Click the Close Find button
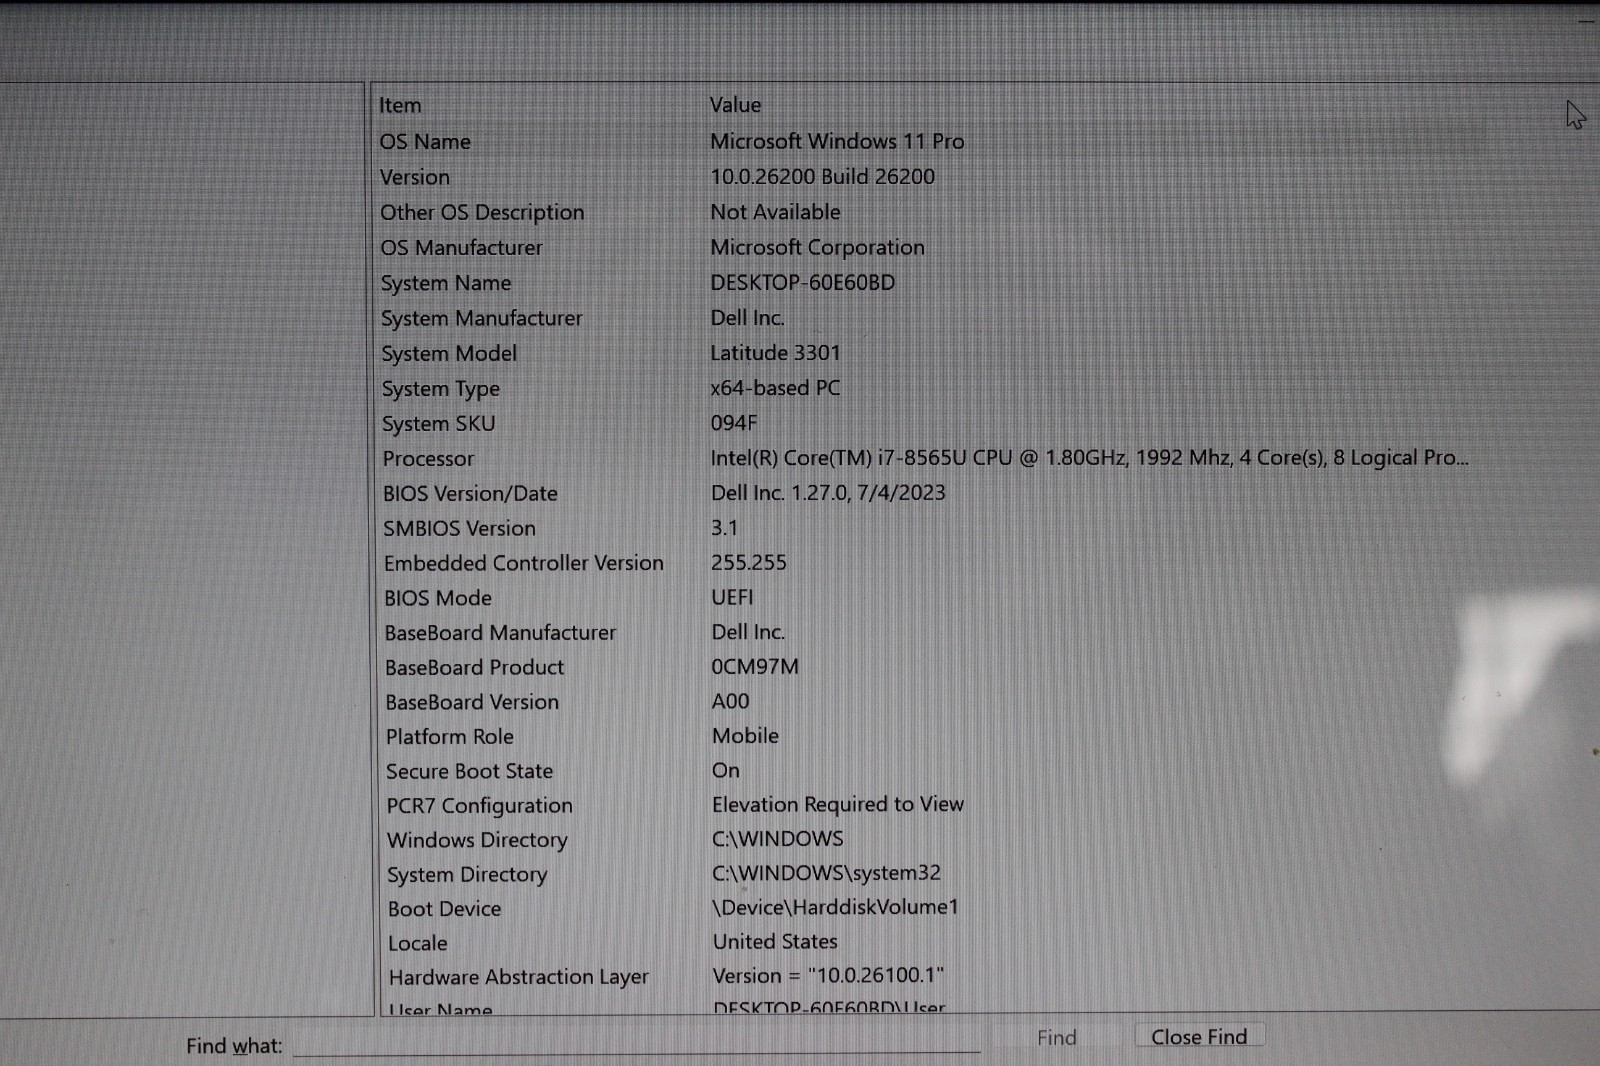Viewport: 1600px width, 1066px height. (x=1199, y=1037)
